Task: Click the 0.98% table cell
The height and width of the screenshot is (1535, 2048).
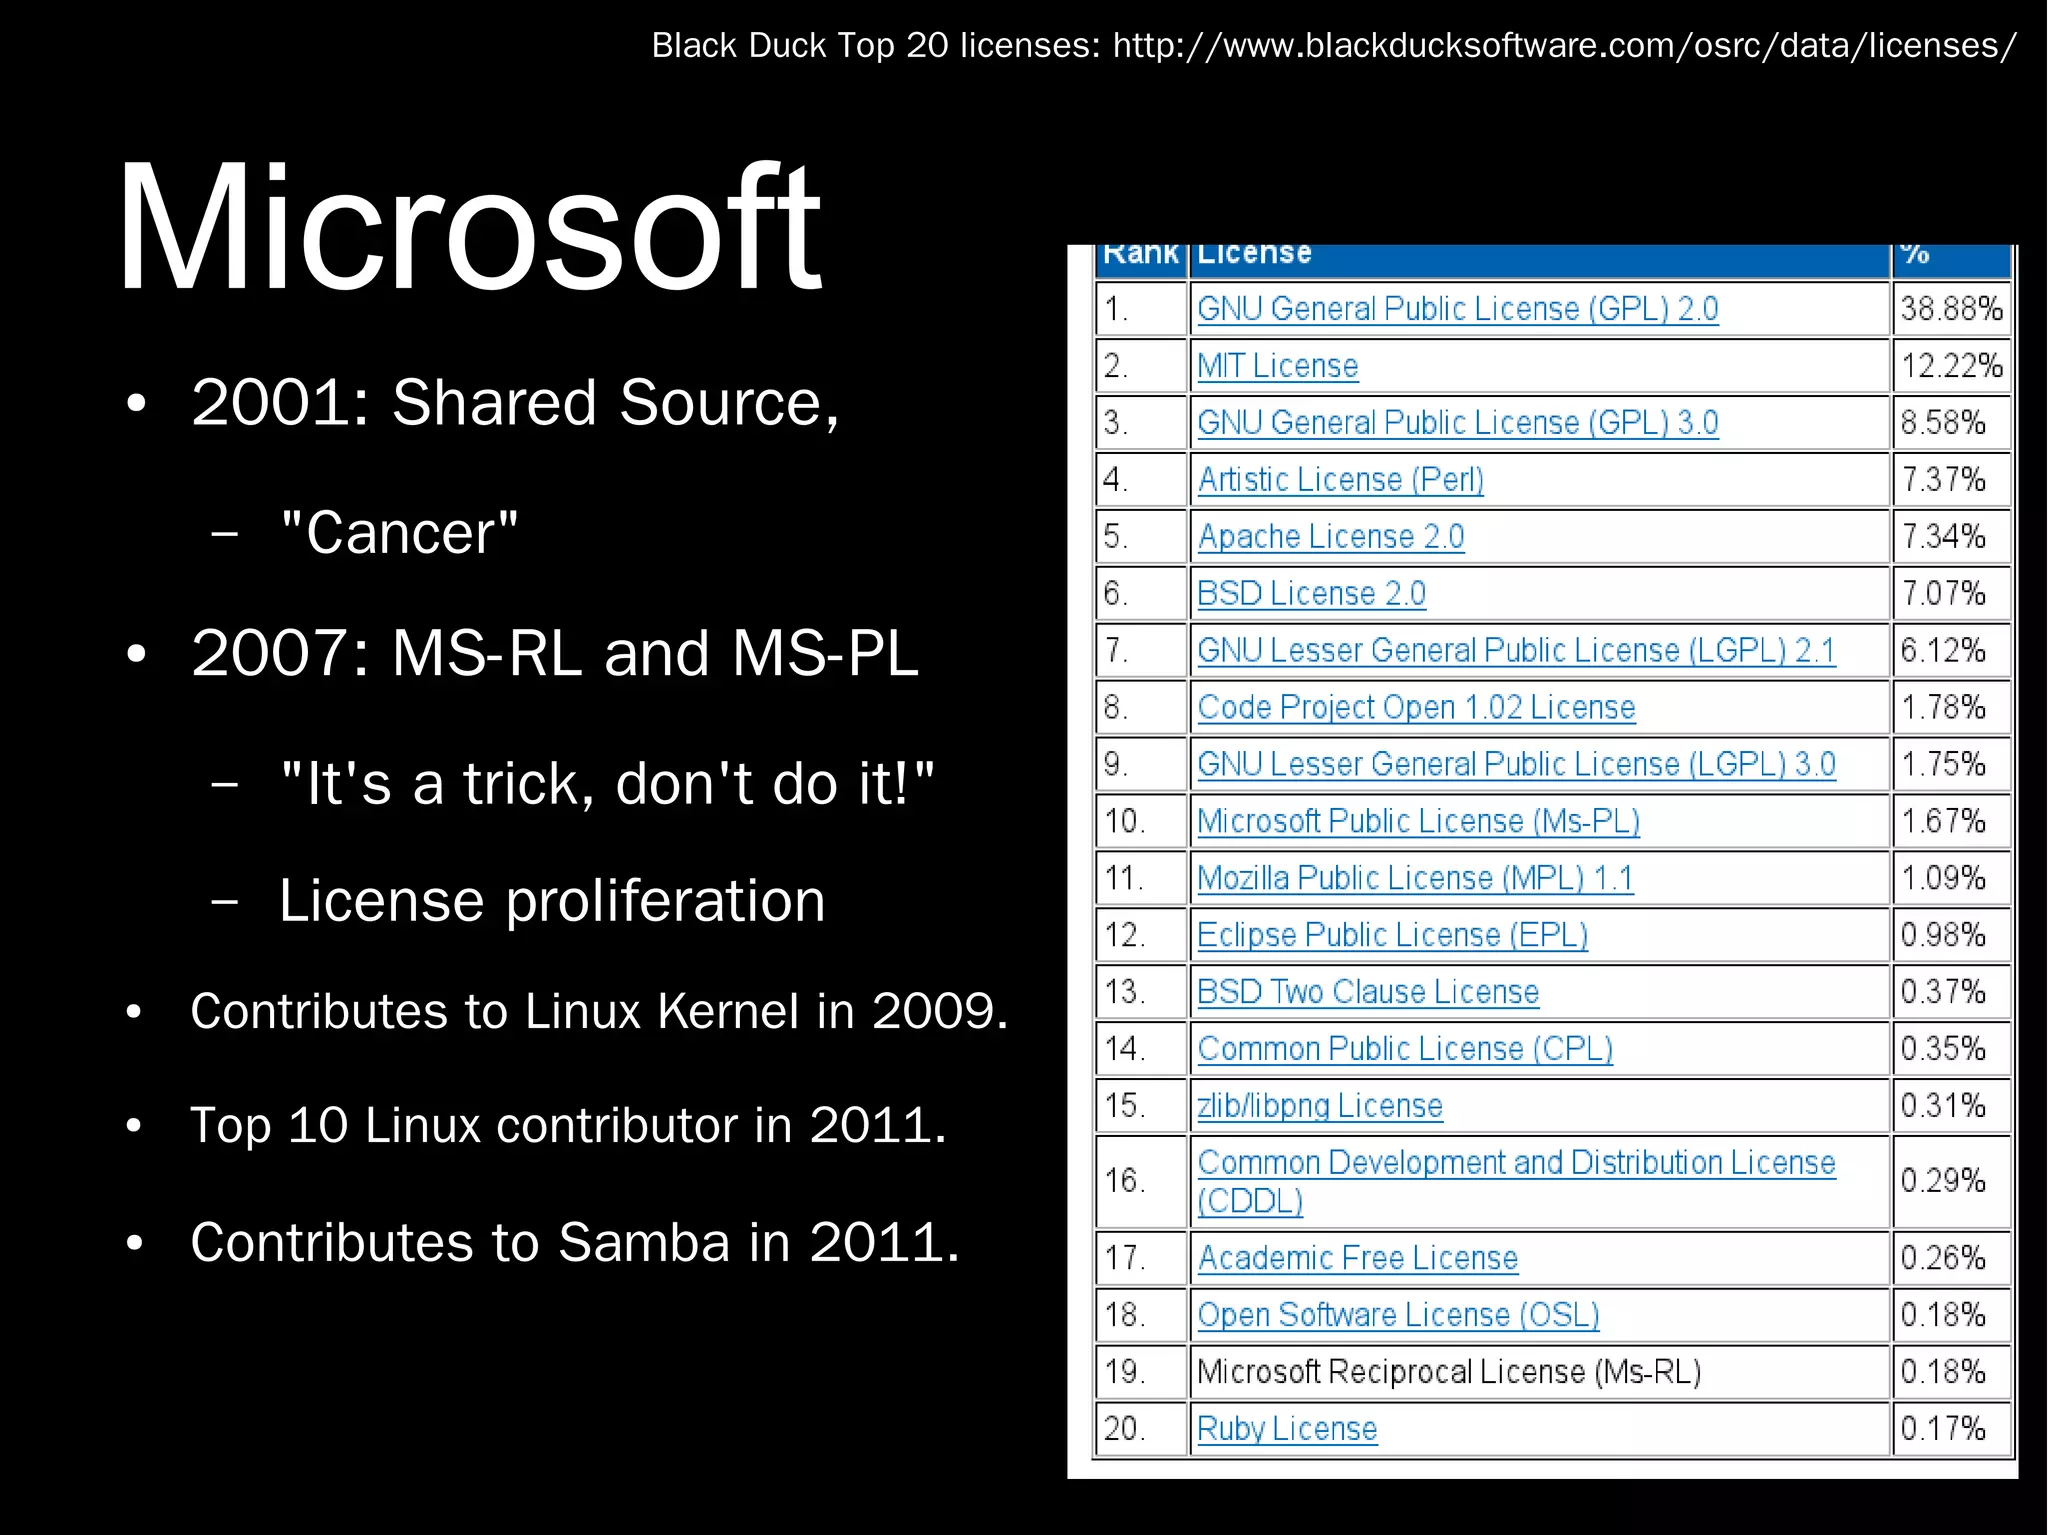Action: point(1951,936)
